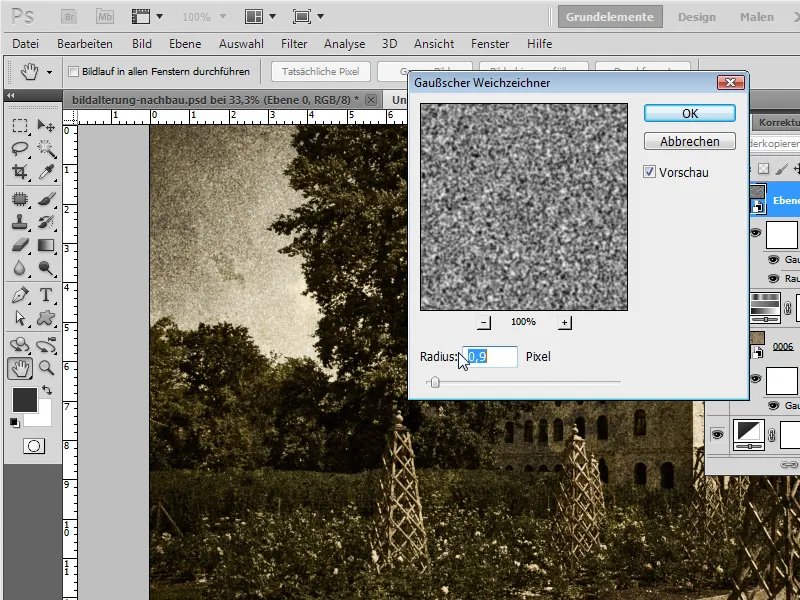This screenshot has height=600, width=800.
Task: Select the Zoom tool
Action: click(x=46, y=368)
